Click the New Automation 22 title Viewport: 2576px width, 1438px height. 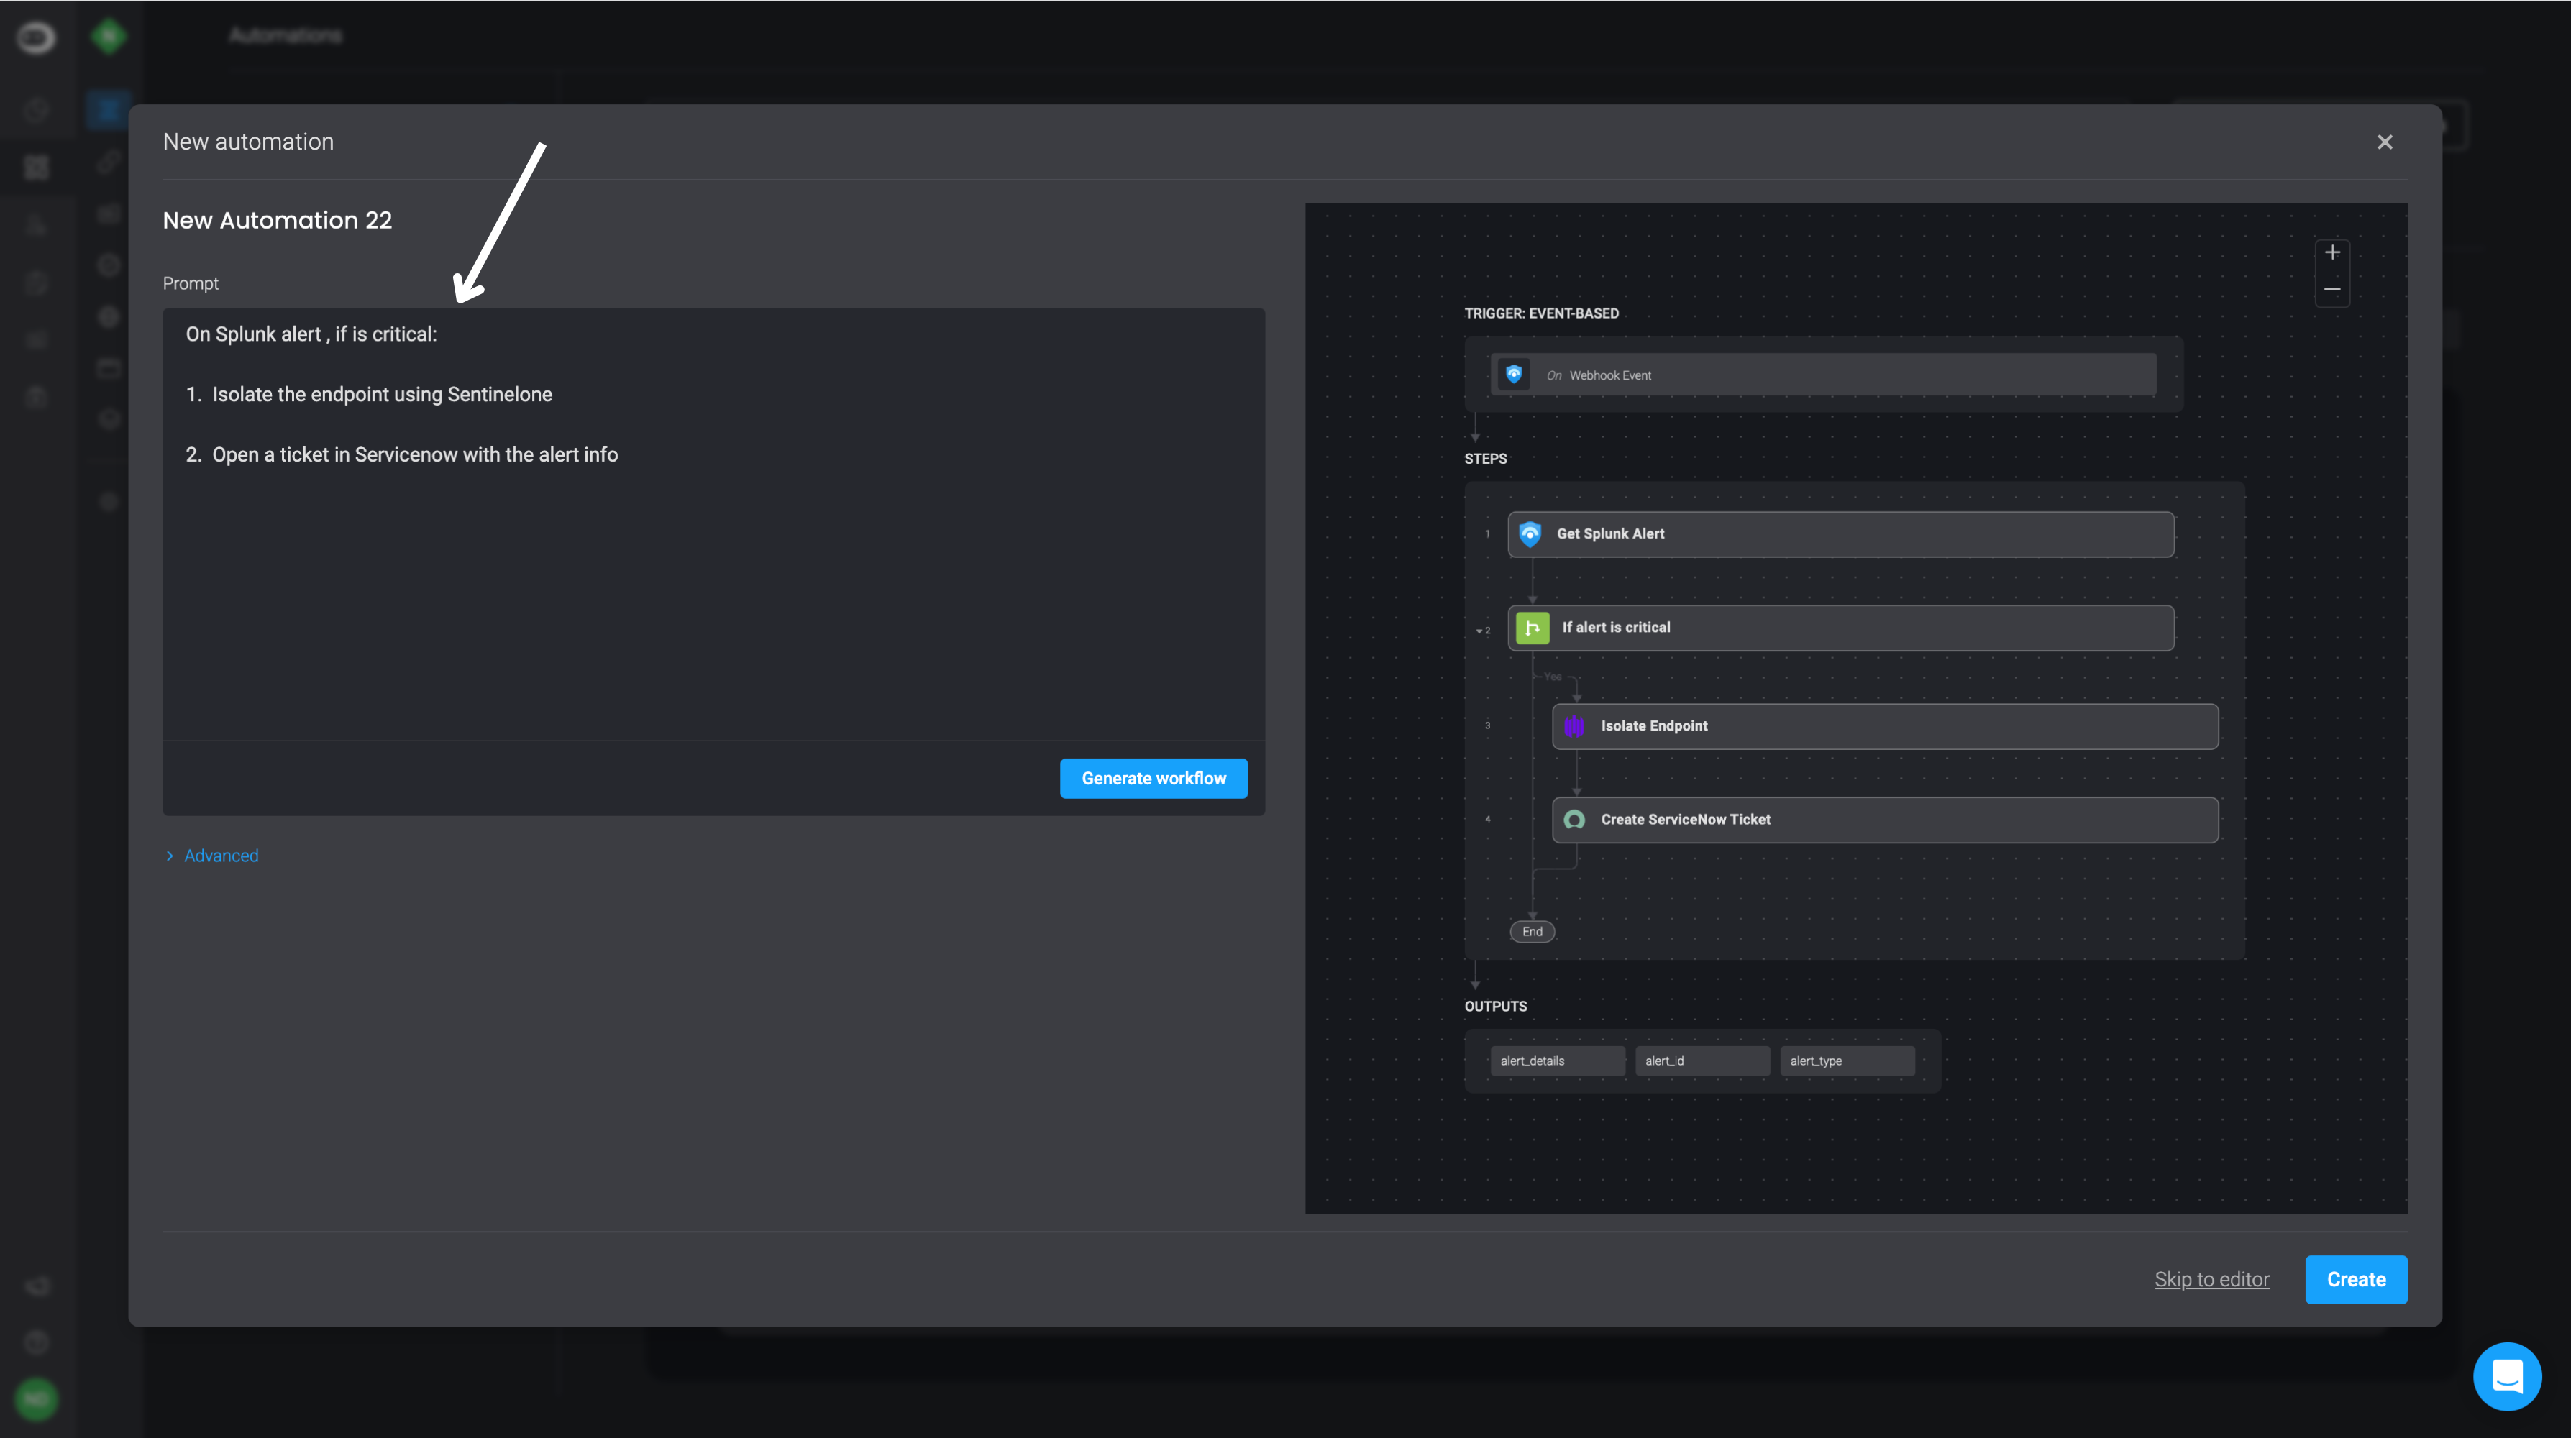tap(278, 221)
